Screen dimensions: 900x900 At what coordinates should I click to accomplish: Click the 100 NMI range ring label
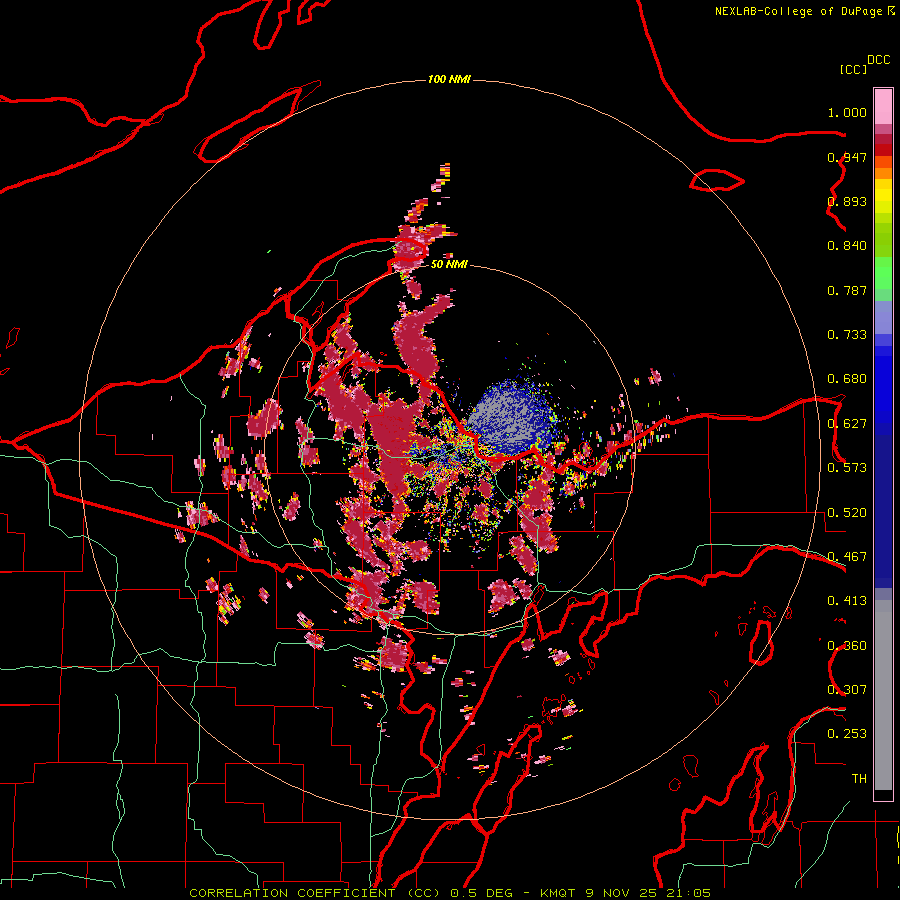449,79
